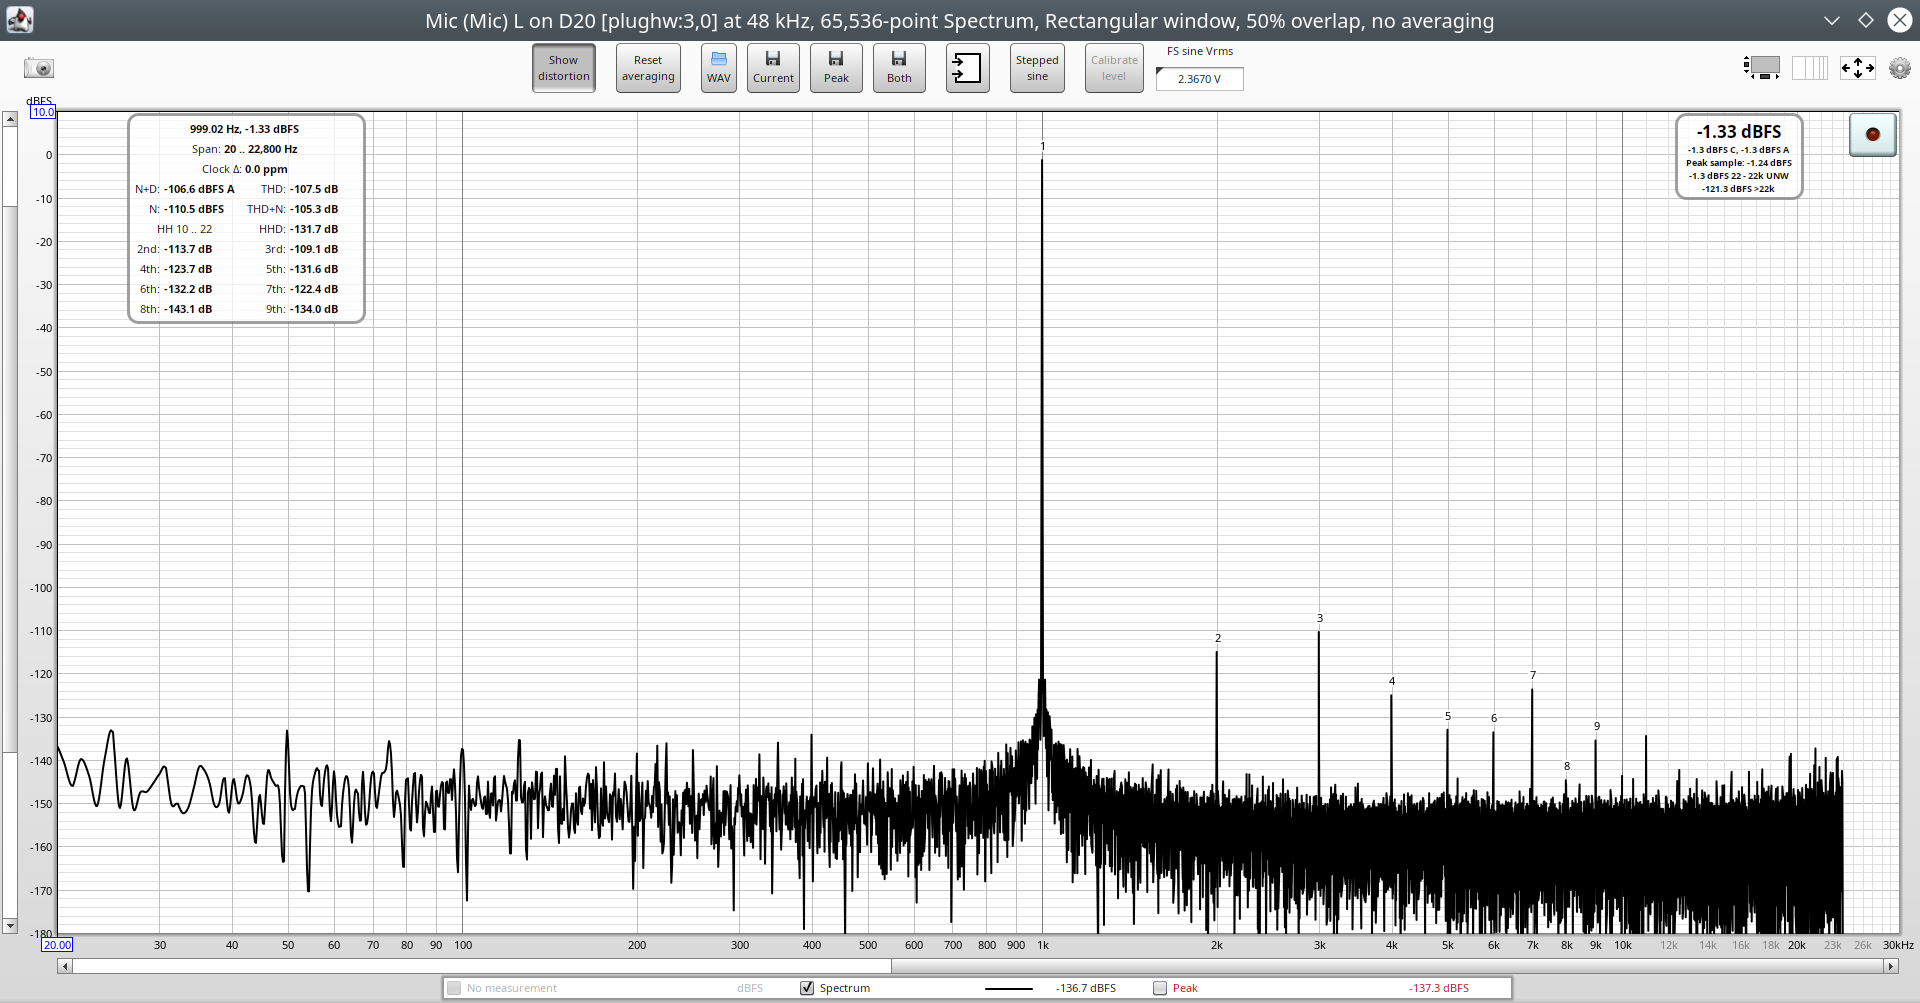Toggle the Show distortion button

[x=564, y=68]
